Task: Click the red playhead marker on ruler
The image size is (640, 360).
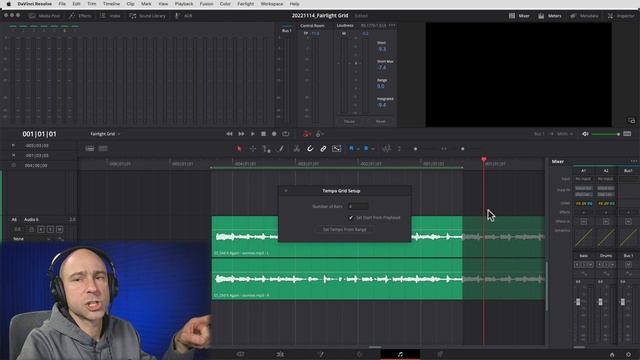Action: (x=484, y=160)
